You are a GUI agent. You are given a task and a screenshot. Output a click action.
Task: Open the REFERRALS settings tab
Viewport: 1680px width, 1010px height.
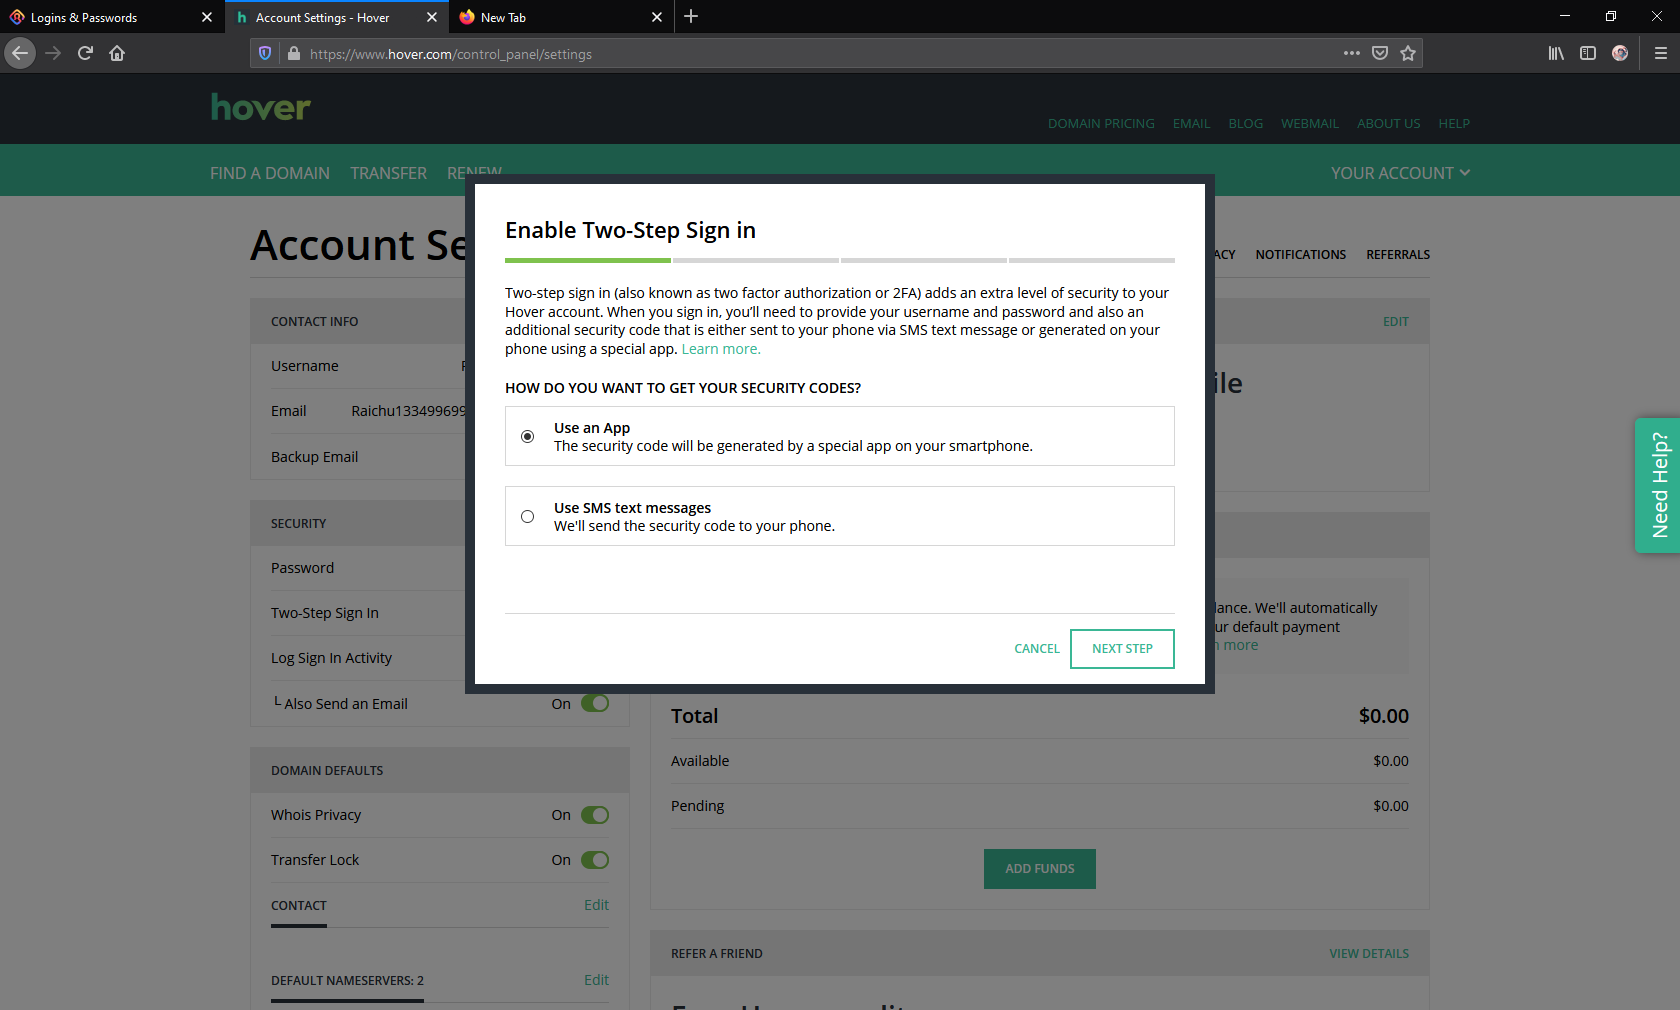(1398, 255)
